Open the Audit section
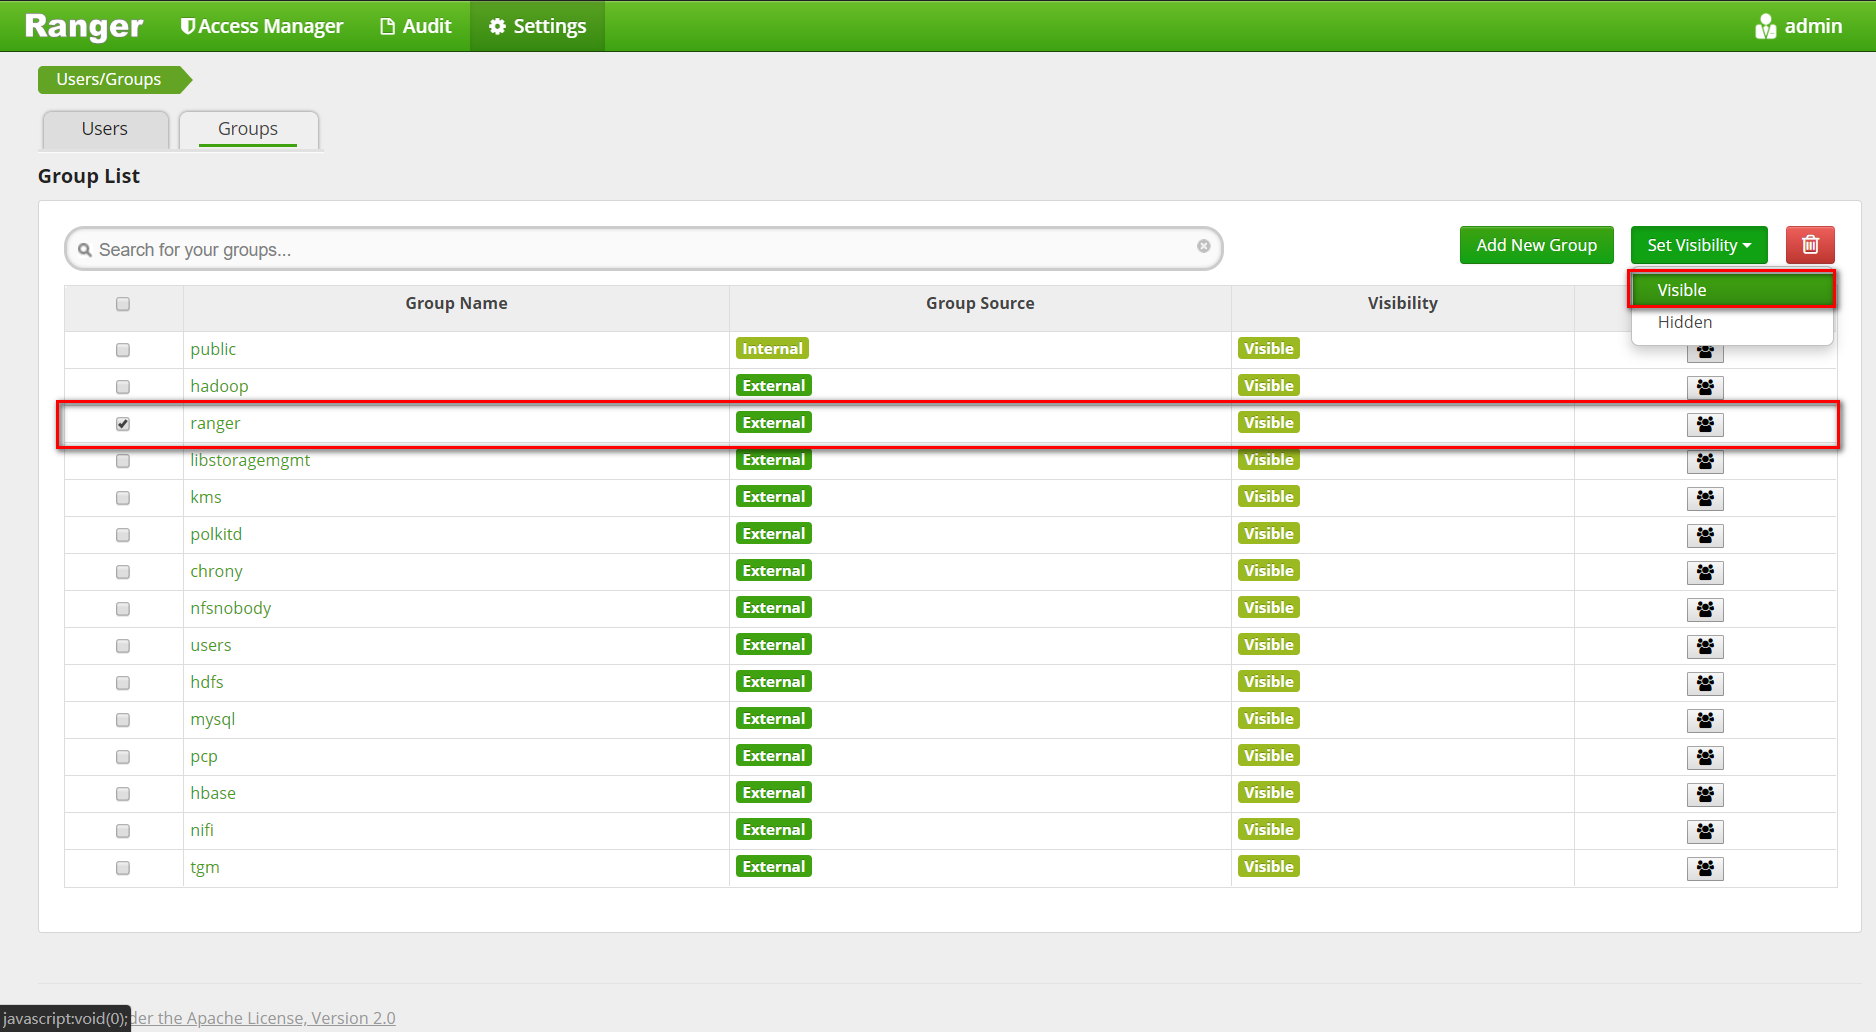 (x=415, y=26)
